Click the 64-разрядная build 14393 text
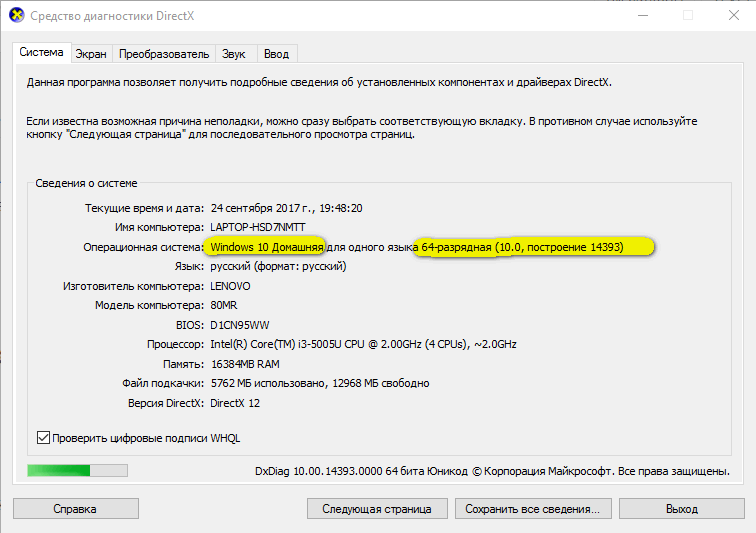The height and width of the screenshot is (533, 756). click(x=522, y=247)
